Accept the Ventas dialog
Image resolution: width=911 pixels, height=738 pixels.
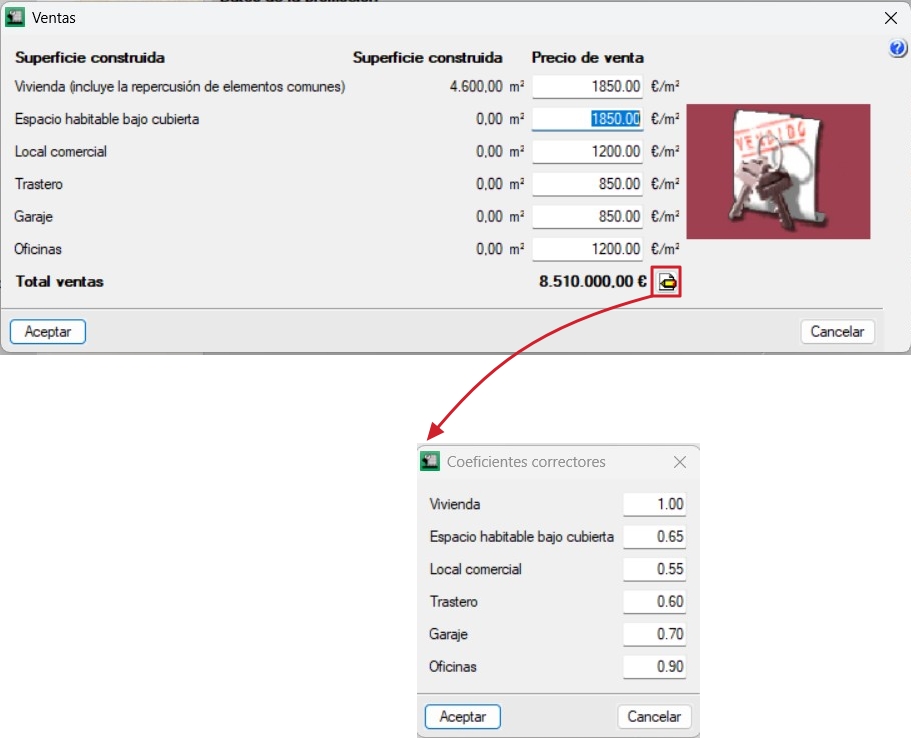(48, 332)
